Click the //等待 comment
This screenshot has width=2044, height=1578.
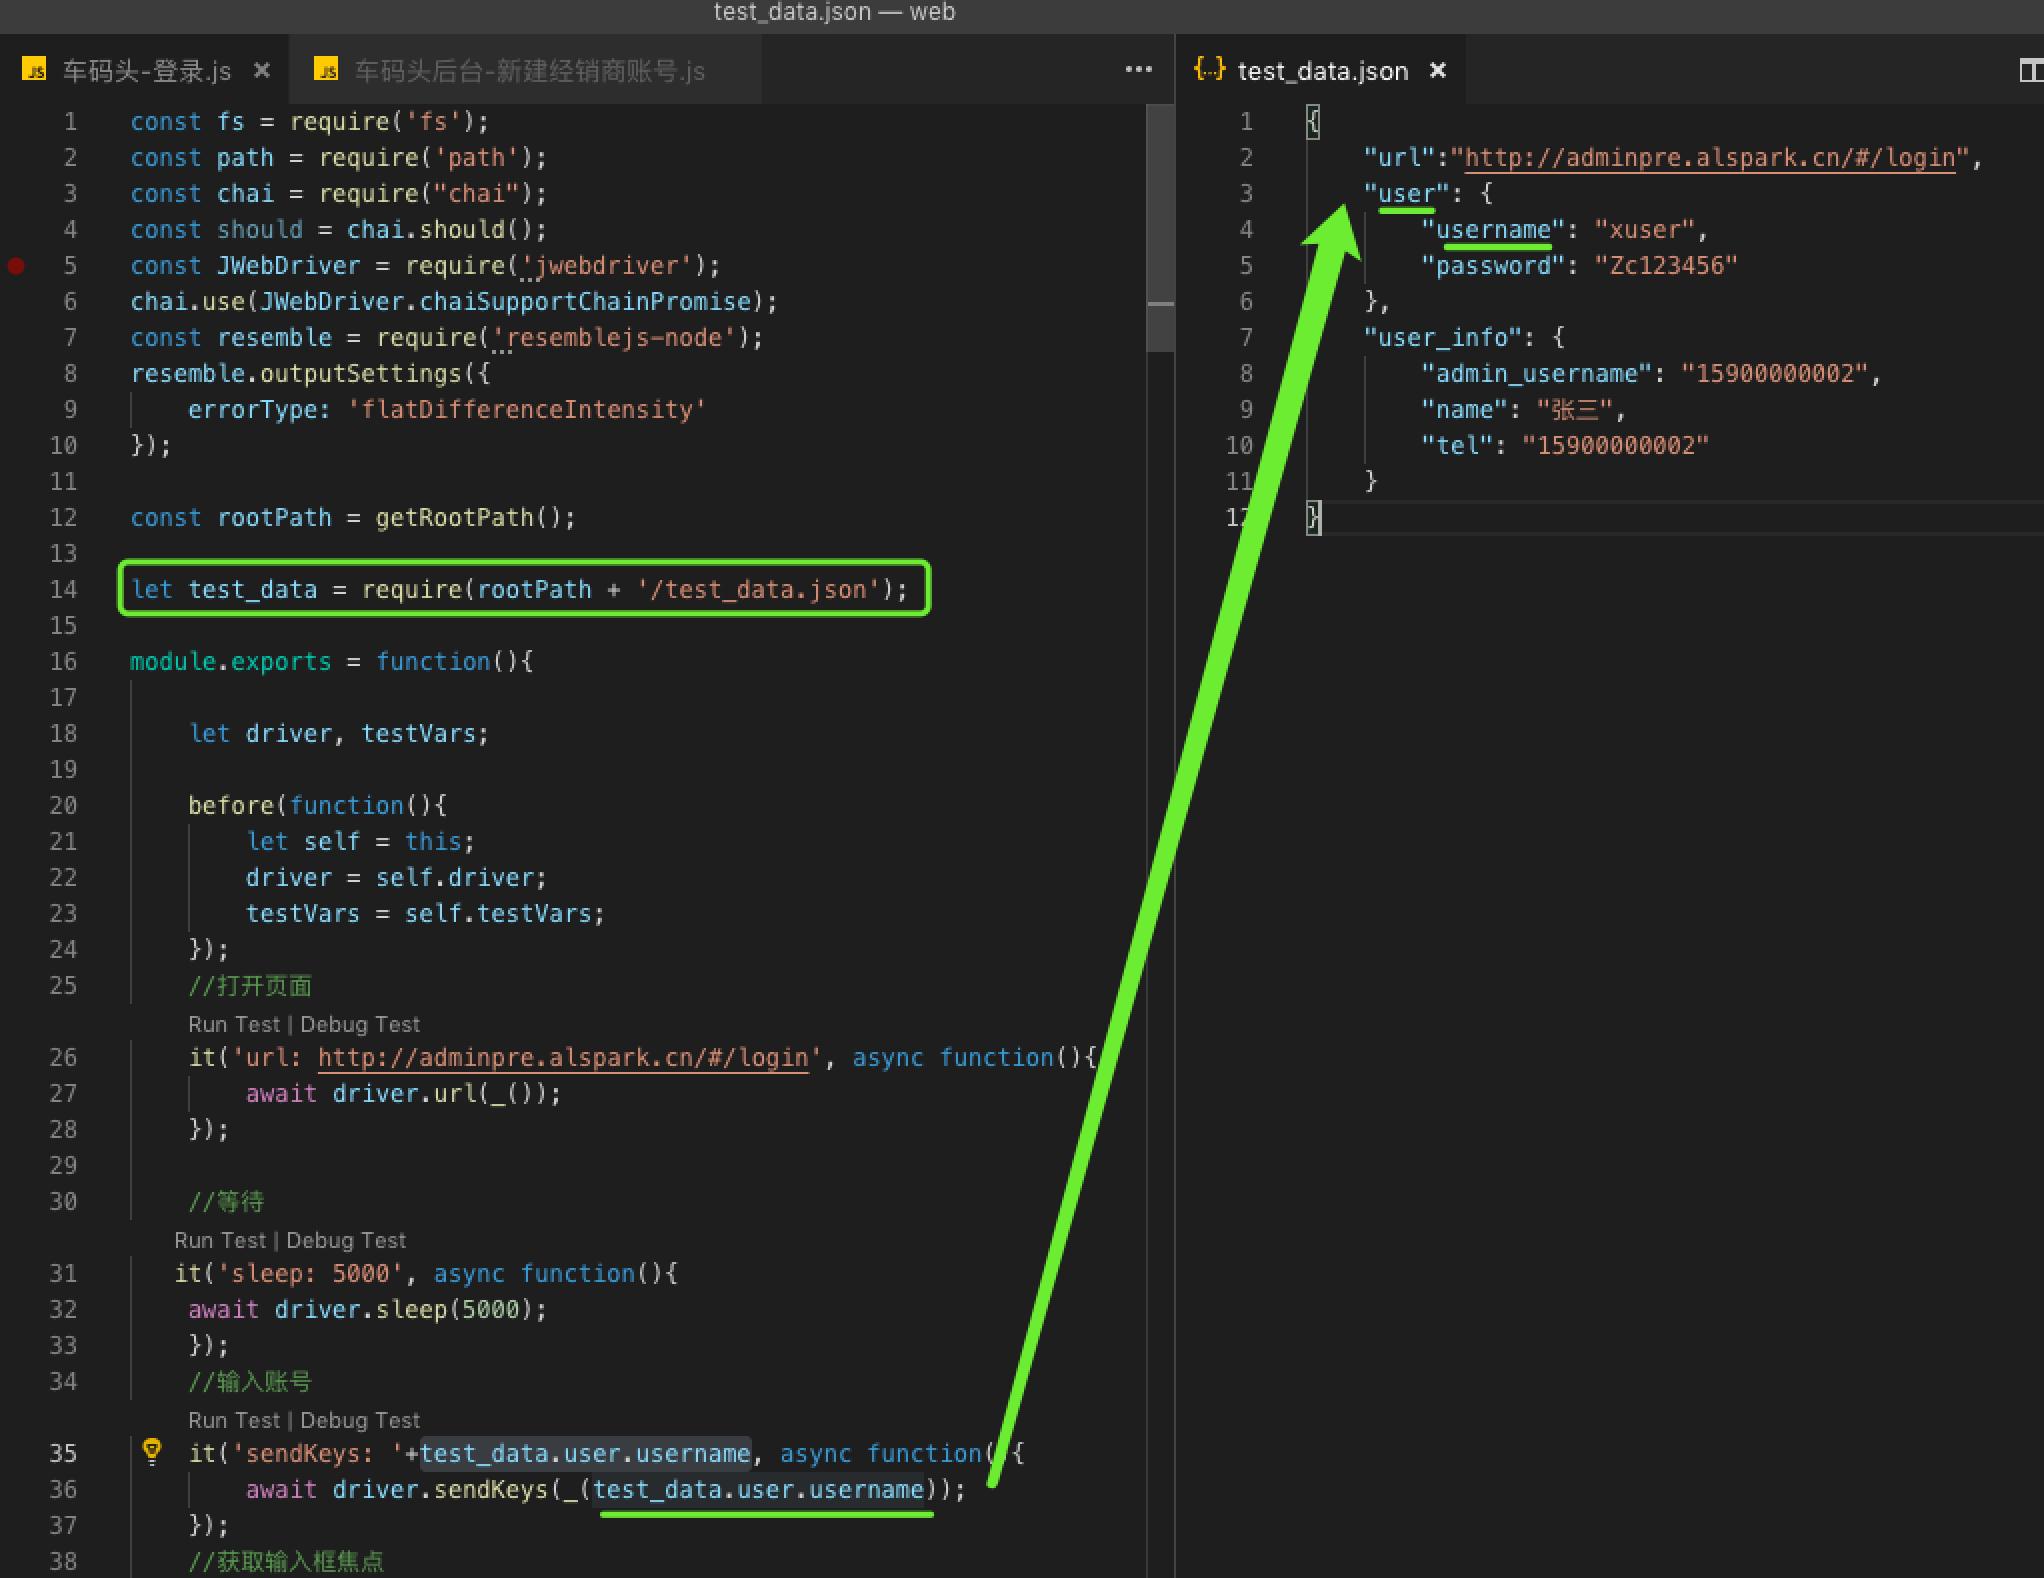point(226,1201)
